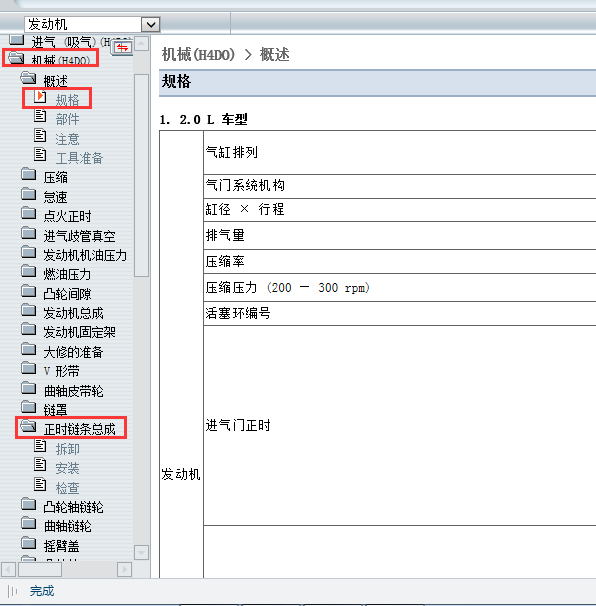This screenshot has width=596, height=606.
Task: Click the document icon beside 注意
Action: click(40, 135)
